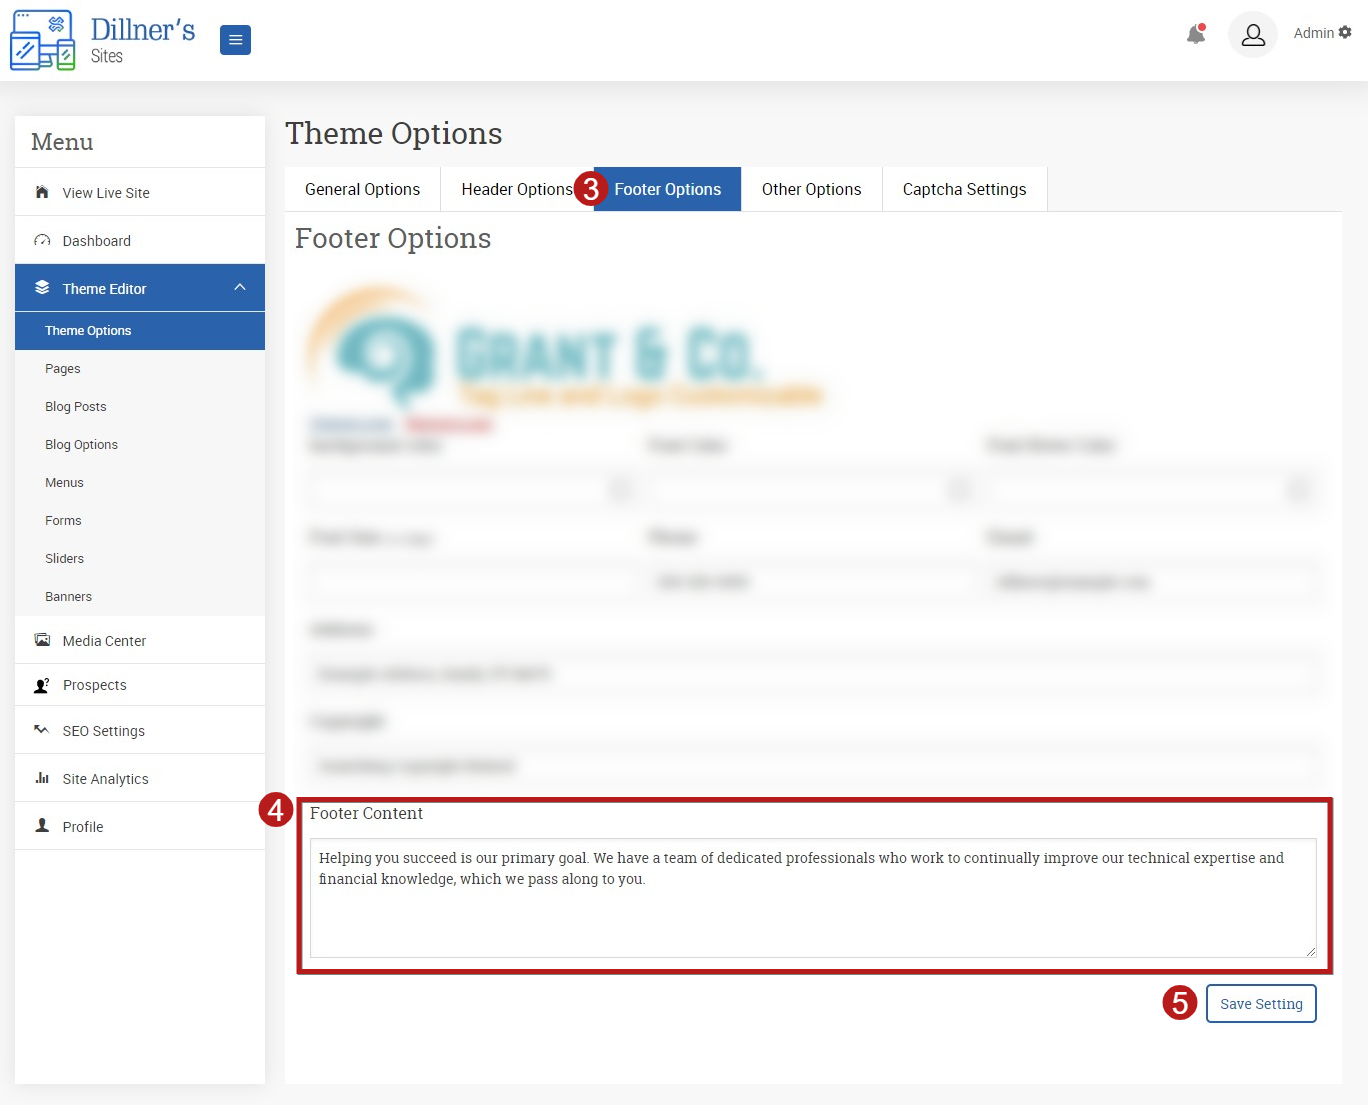This screenshot has width=1368, height=1105.
Task: Switch to General Options tab
Action: (x=362, y=189)
